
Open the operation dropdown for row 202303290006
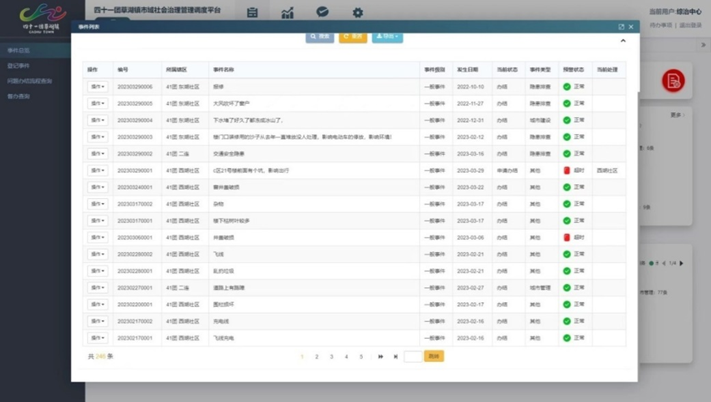click(x=97, y=87)
